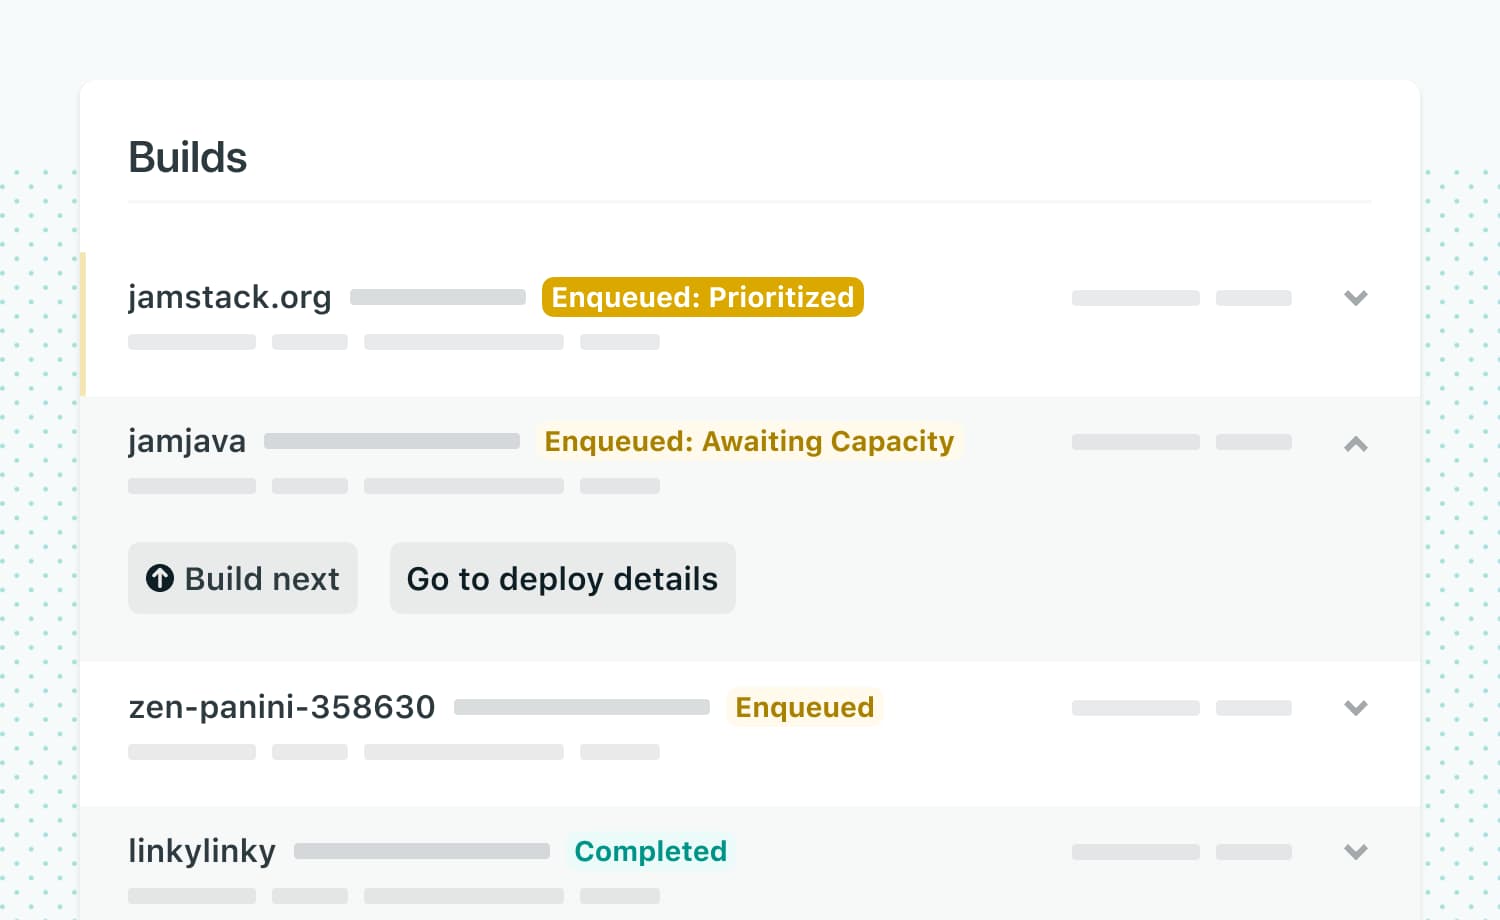Click the Enqueued: Prioritized status badge
Viewport: 1500px width, 920px height.
coord(702,297)
